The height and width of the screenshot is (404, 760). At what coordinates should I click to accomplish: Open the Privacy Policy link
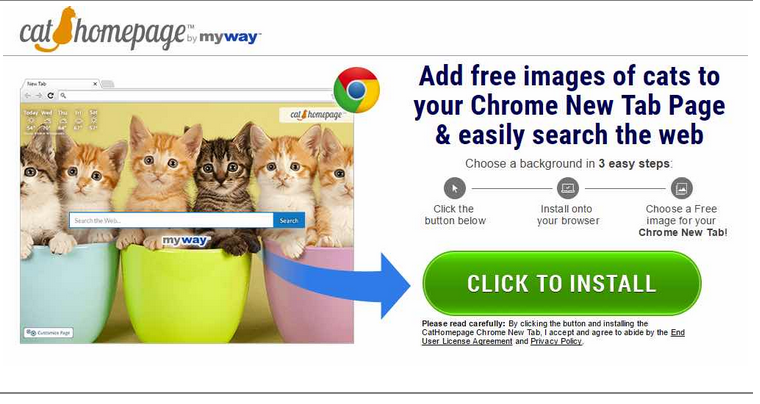pos(556,341)
